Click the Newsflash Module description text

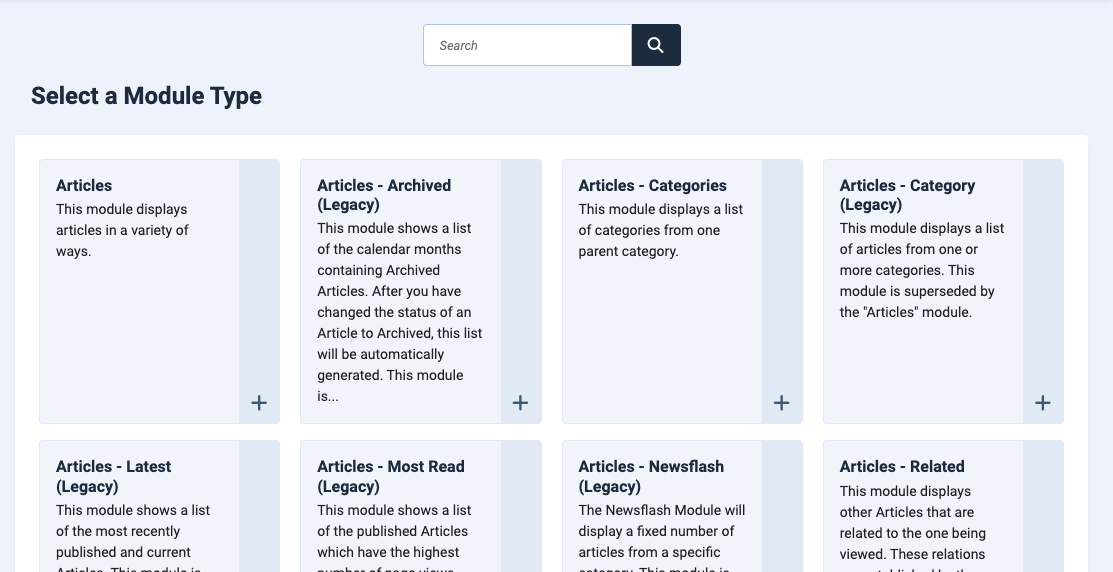(662, 537)
